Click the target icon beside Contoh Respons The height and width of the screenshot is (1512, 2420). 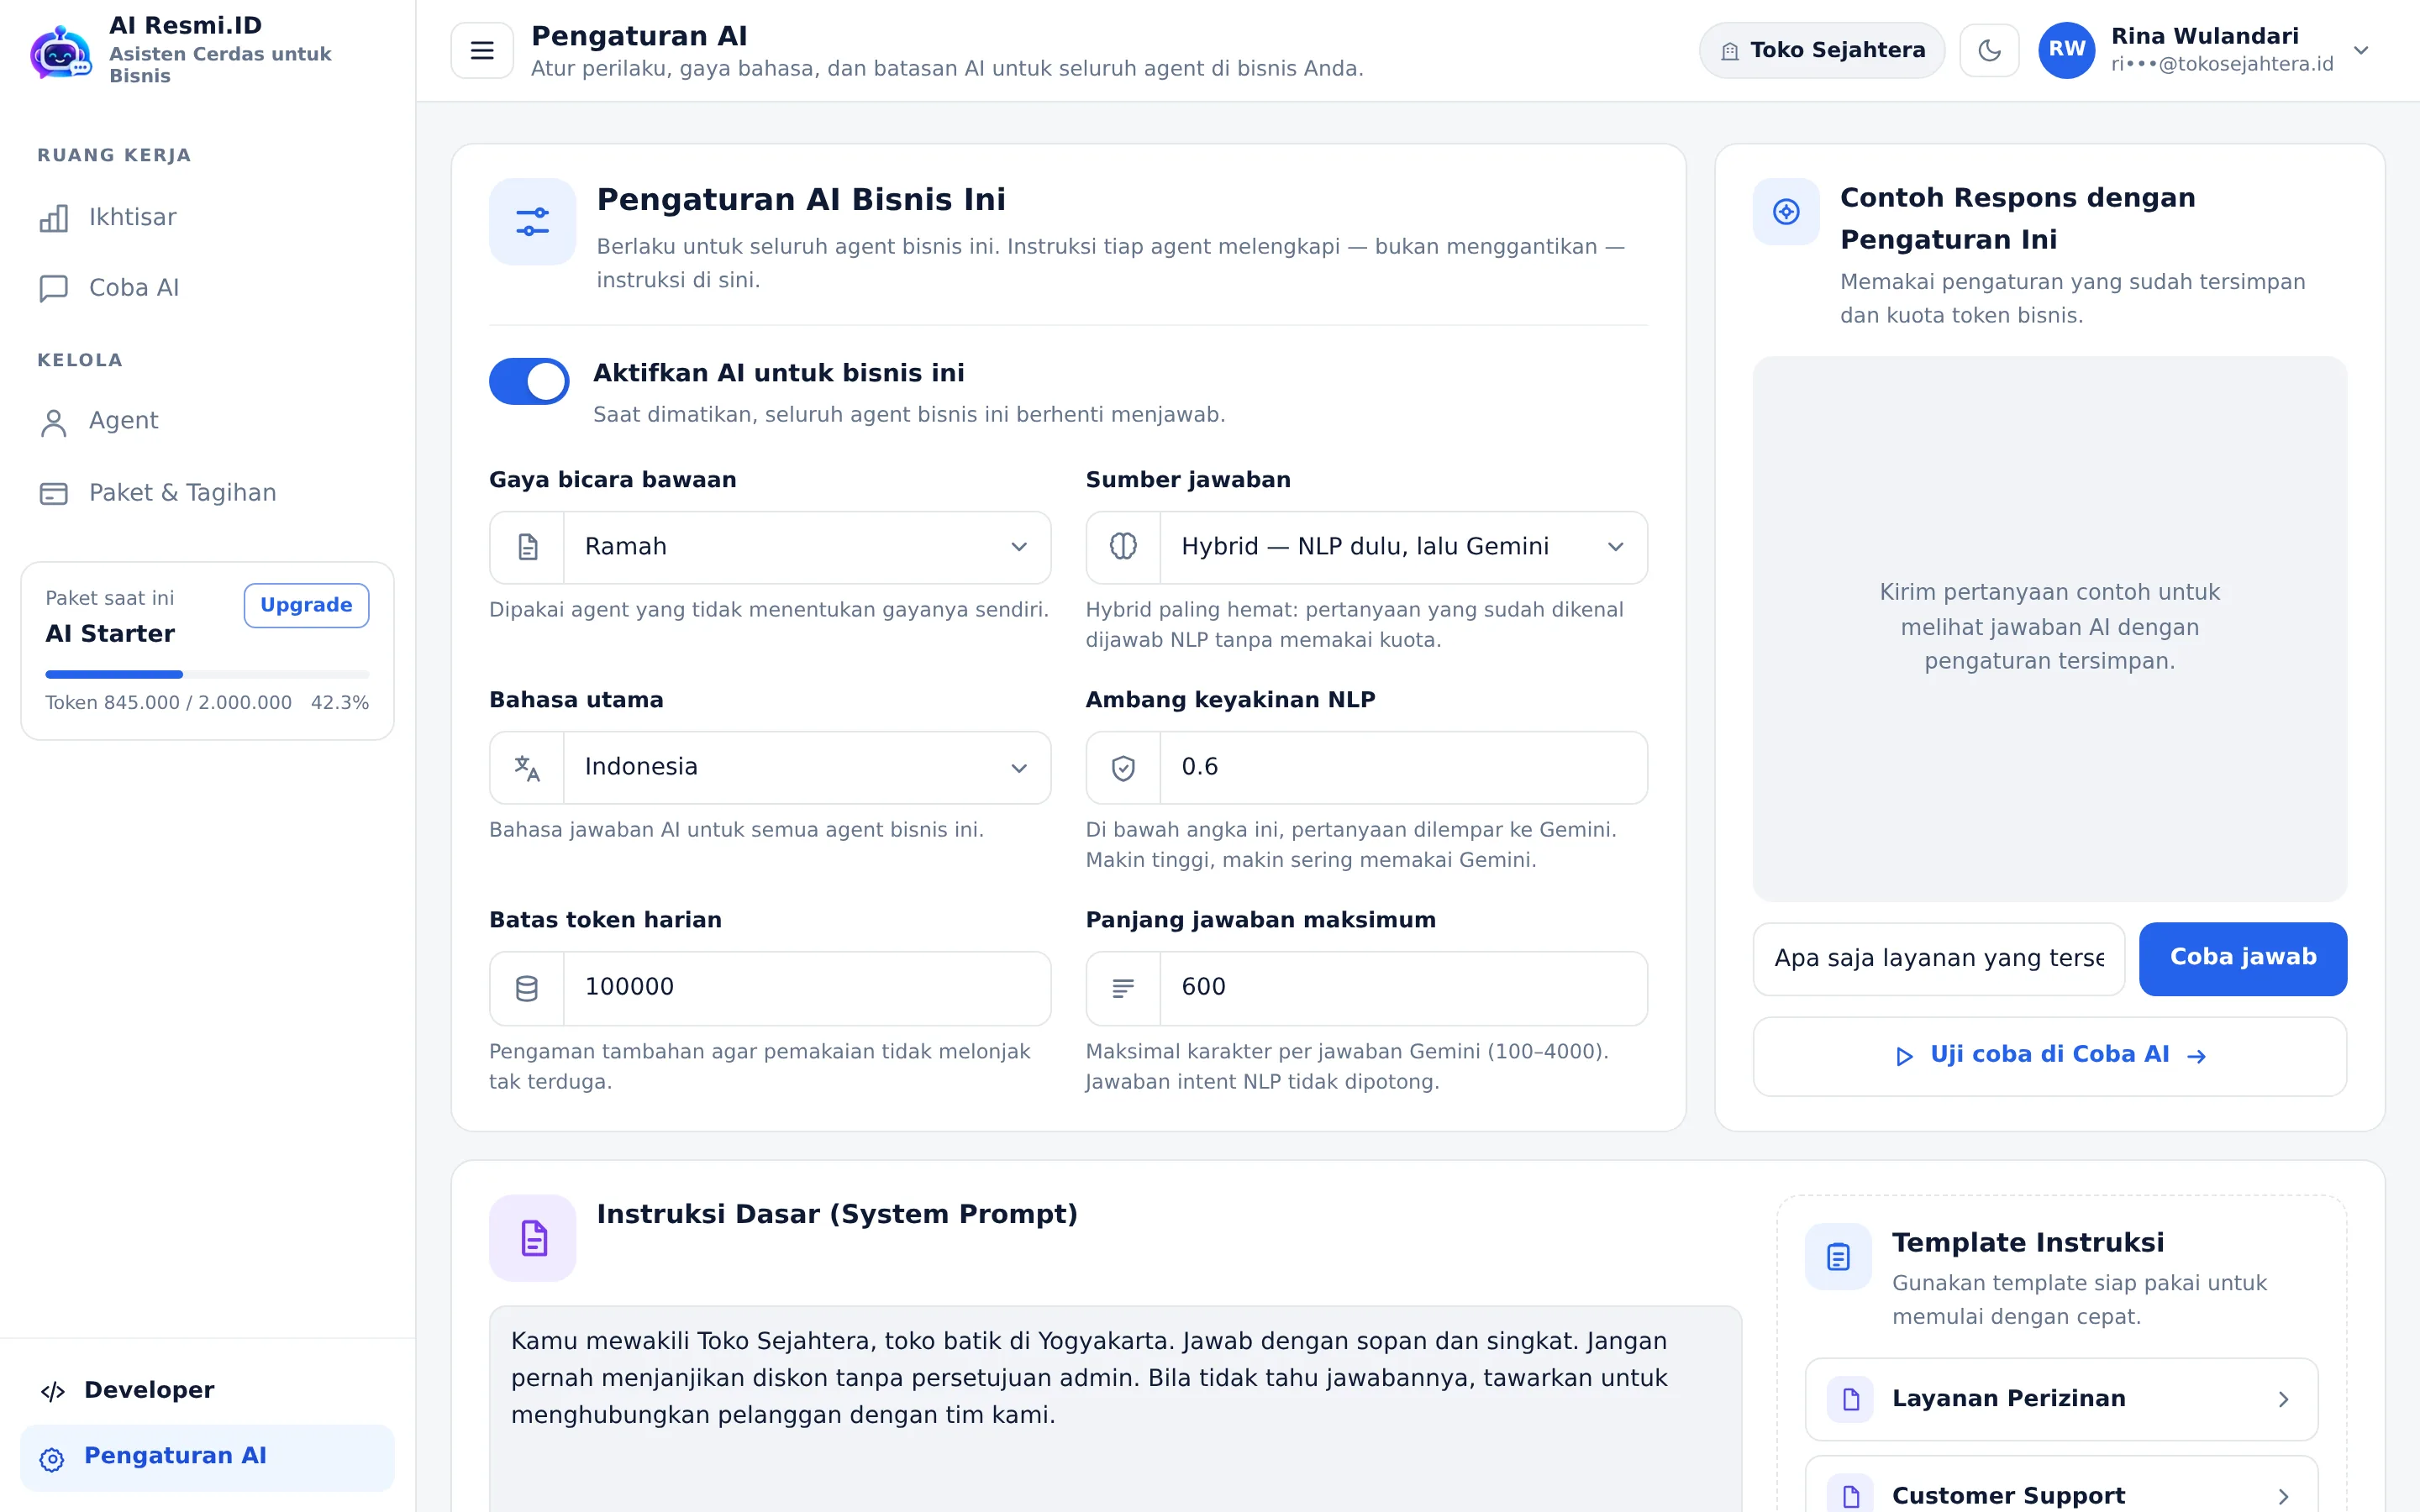click(x=1786, y=212)
